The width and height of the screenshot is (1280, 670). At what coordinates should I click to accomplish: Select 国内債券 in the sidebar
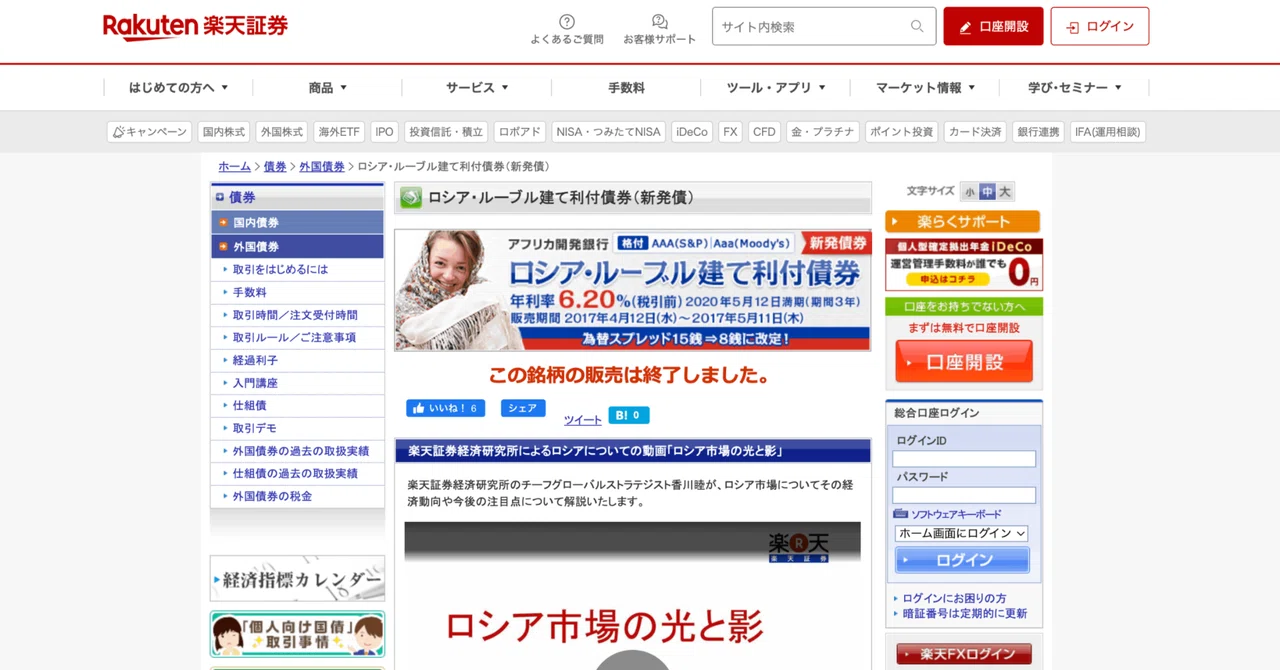[297, 222]
